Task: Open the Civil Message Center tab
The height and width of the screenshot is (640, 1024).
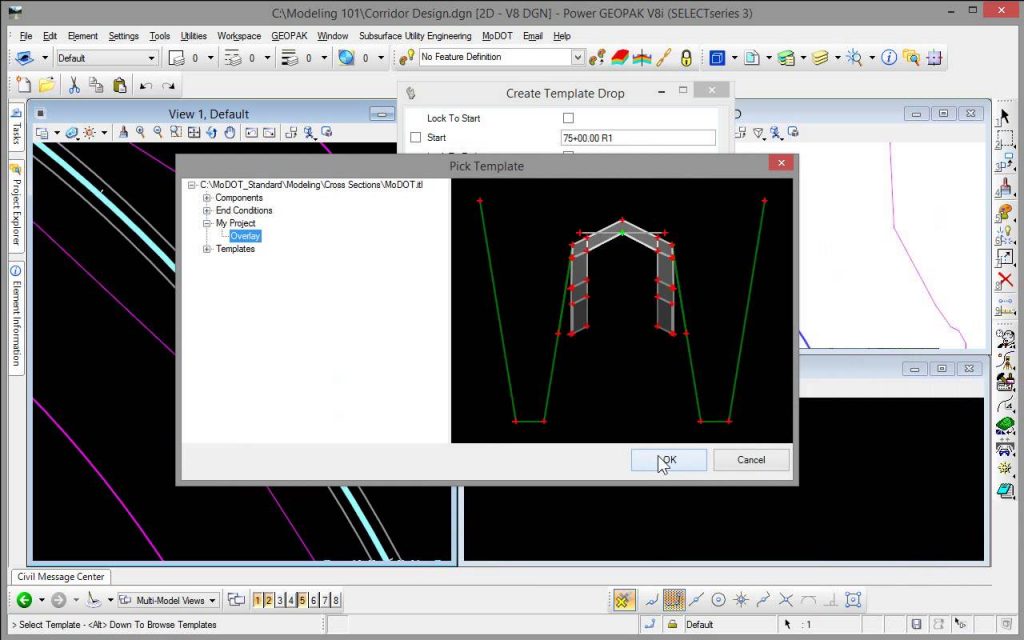Action: 61,577
